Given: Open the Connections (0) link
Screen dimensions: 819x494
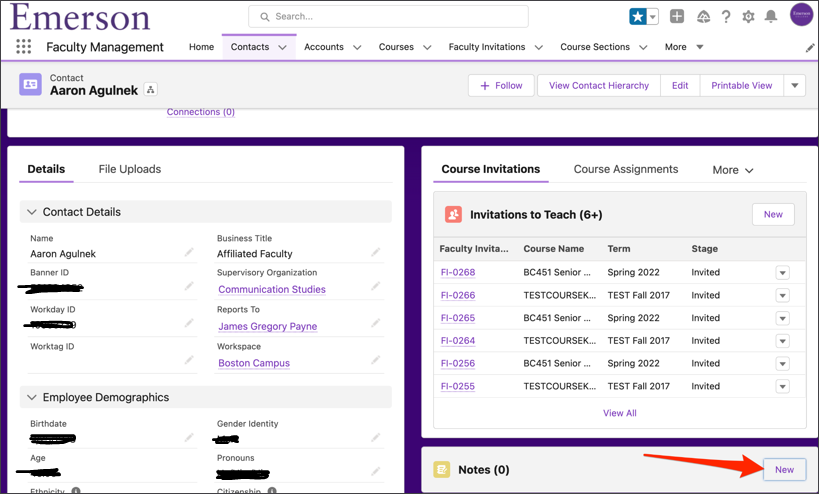Looking at the screenshot, I should (201, 112).
